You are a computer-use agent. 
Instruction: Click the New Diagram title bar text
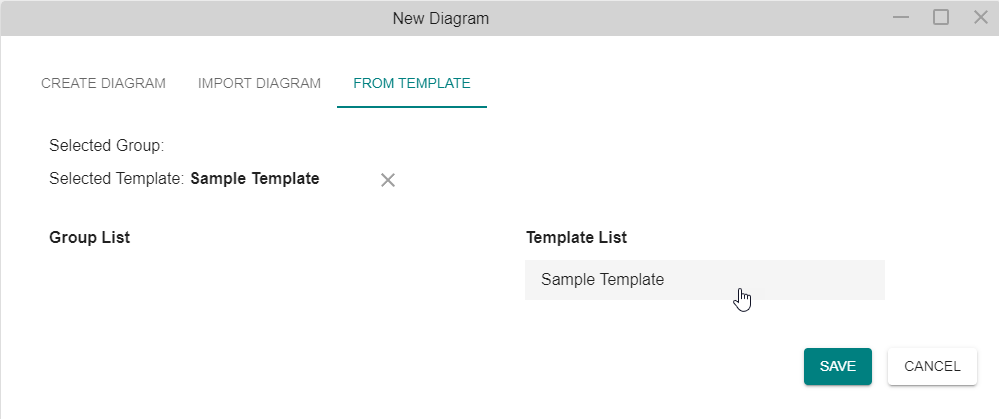coord(441,18)
